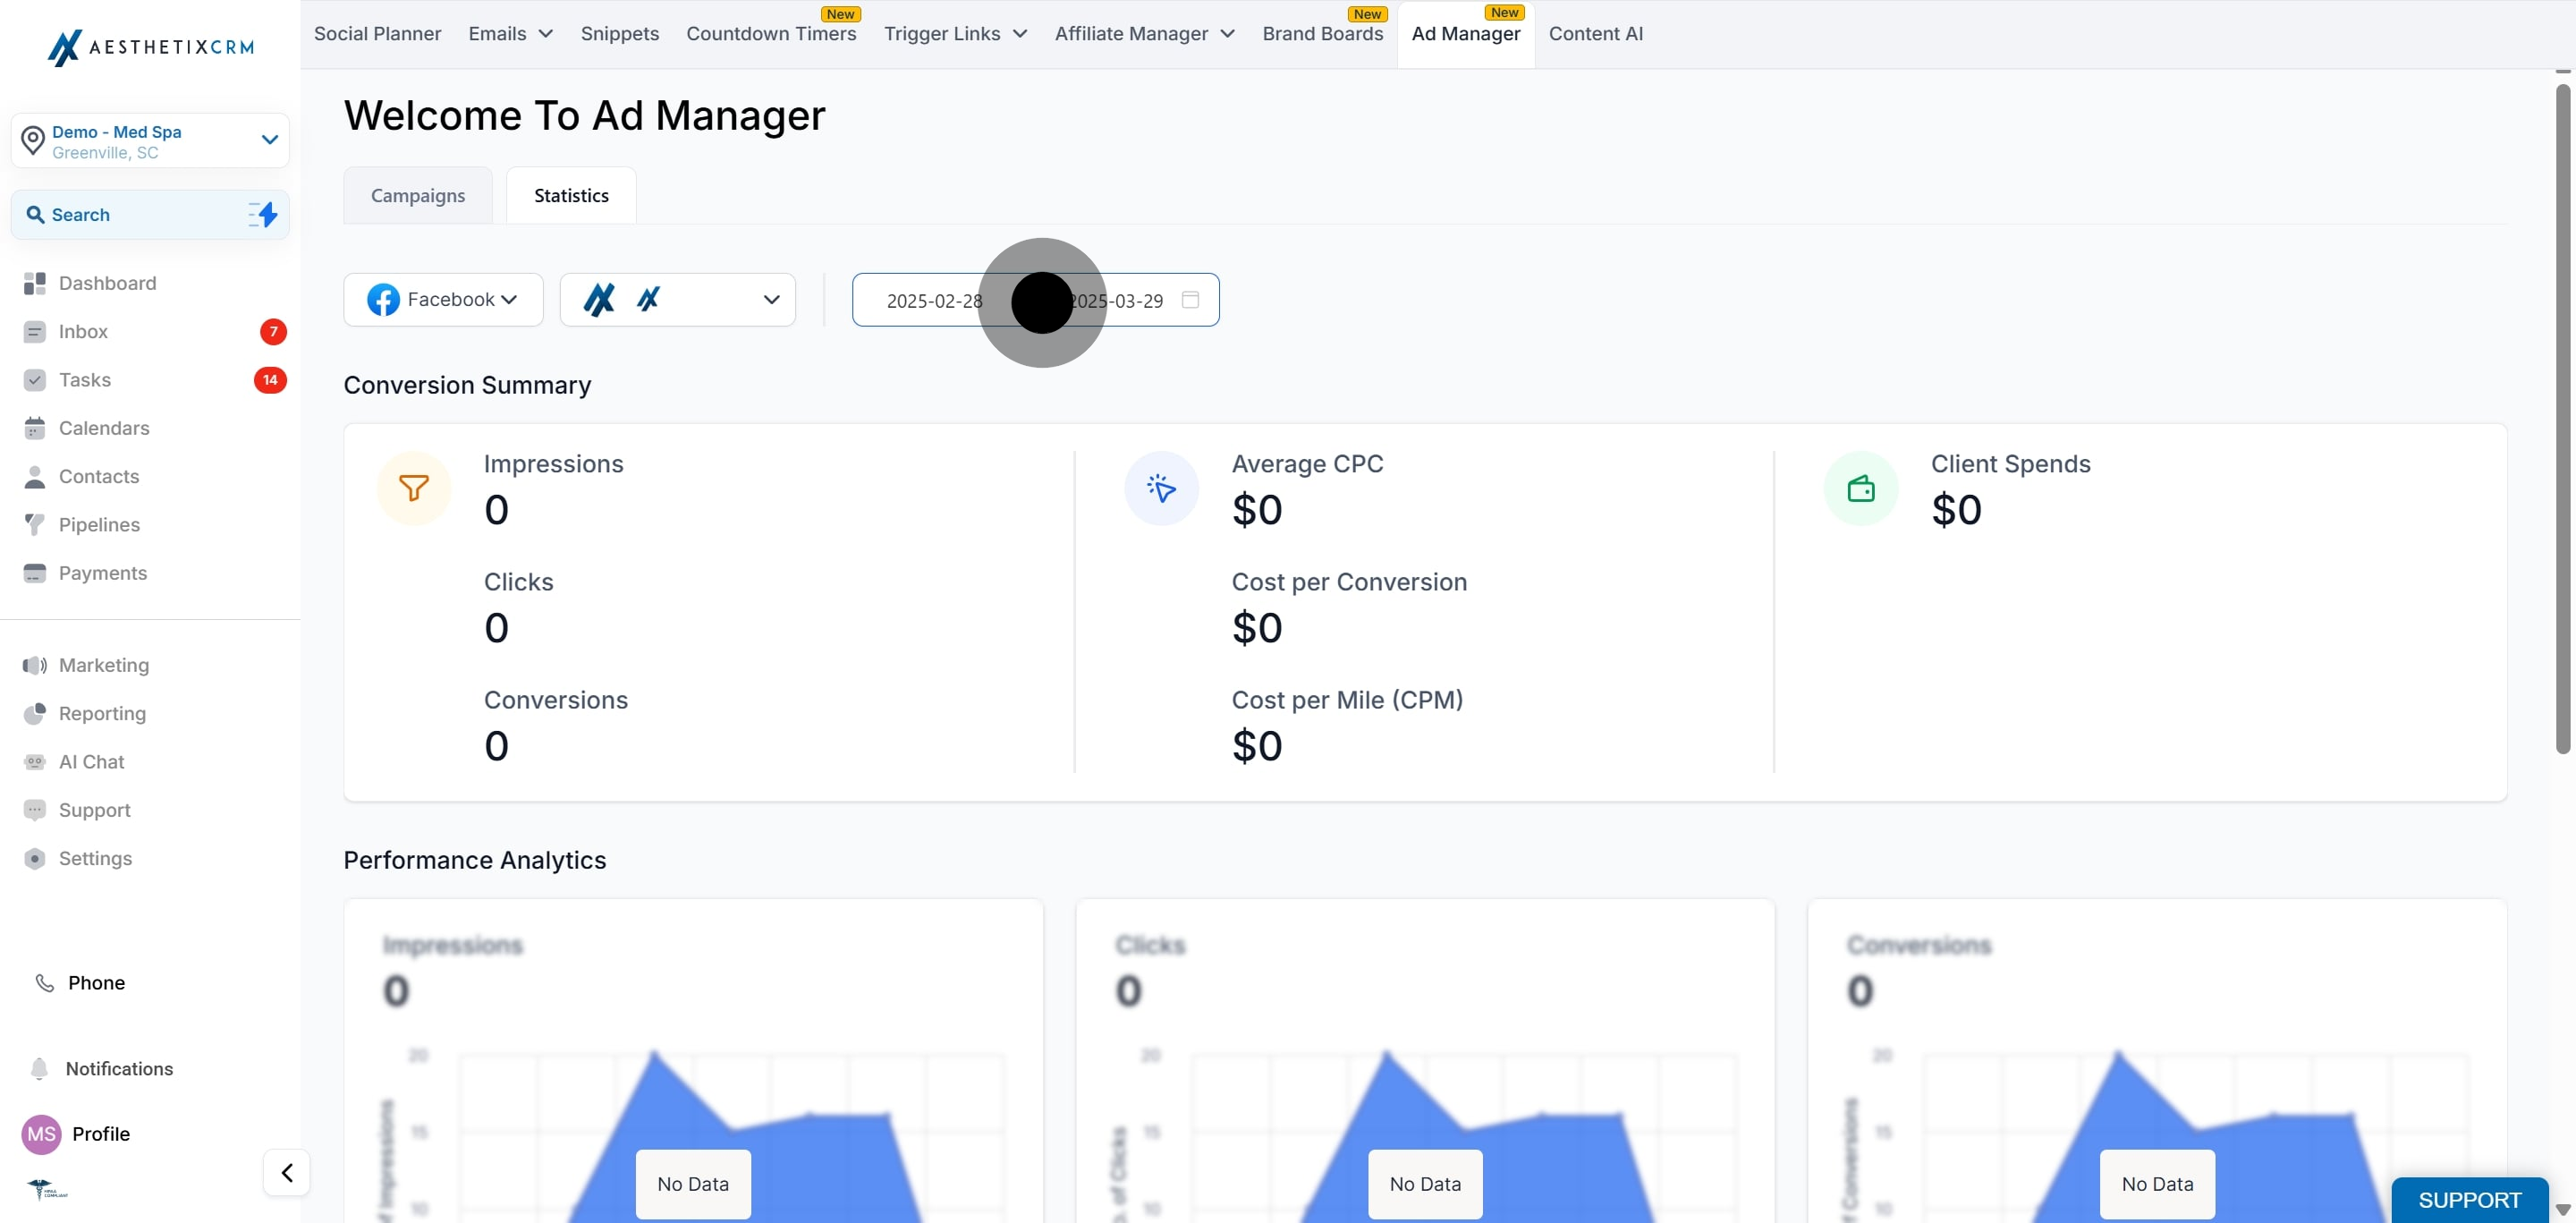The width and height of the screenshot is (2576, 1223).
Task: Expand the ad account selector dropdown
Action: click(x=677, y=300)
